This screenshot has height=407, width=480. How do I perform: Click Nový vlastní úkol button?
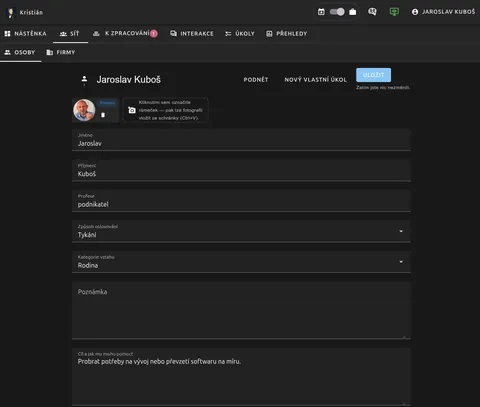point(315,80)
